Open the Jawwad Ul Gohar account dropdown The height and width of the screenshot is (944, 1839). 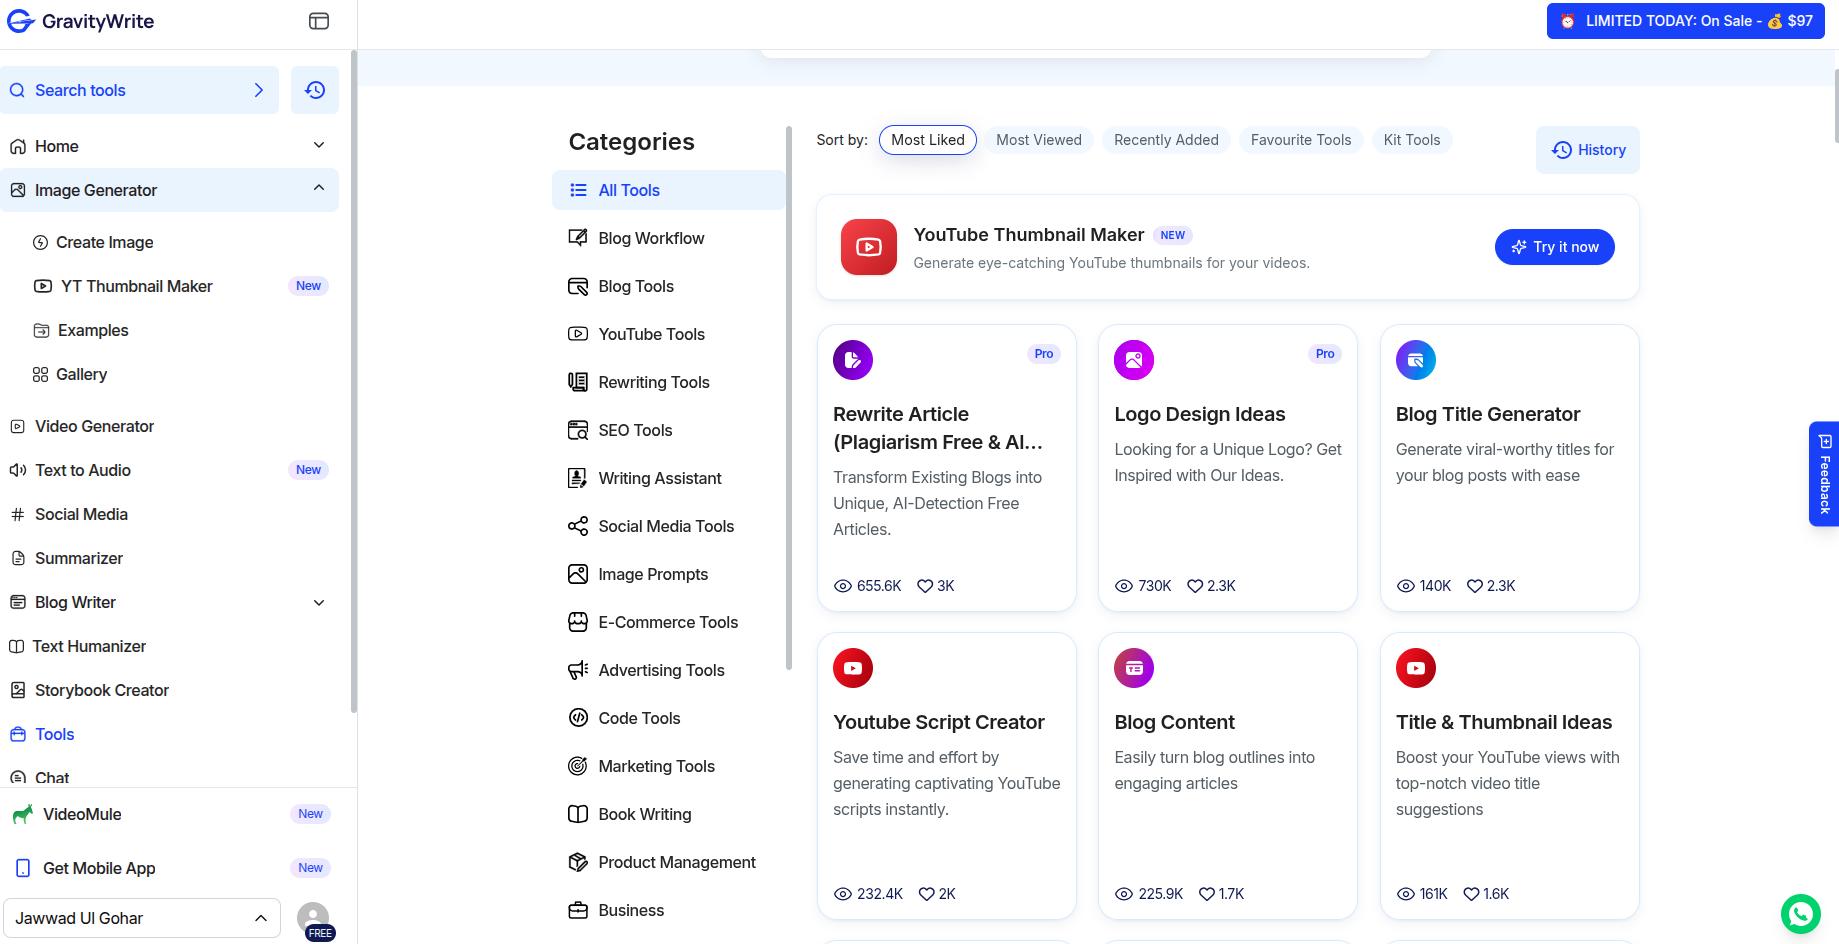click(x=142, y=918)
